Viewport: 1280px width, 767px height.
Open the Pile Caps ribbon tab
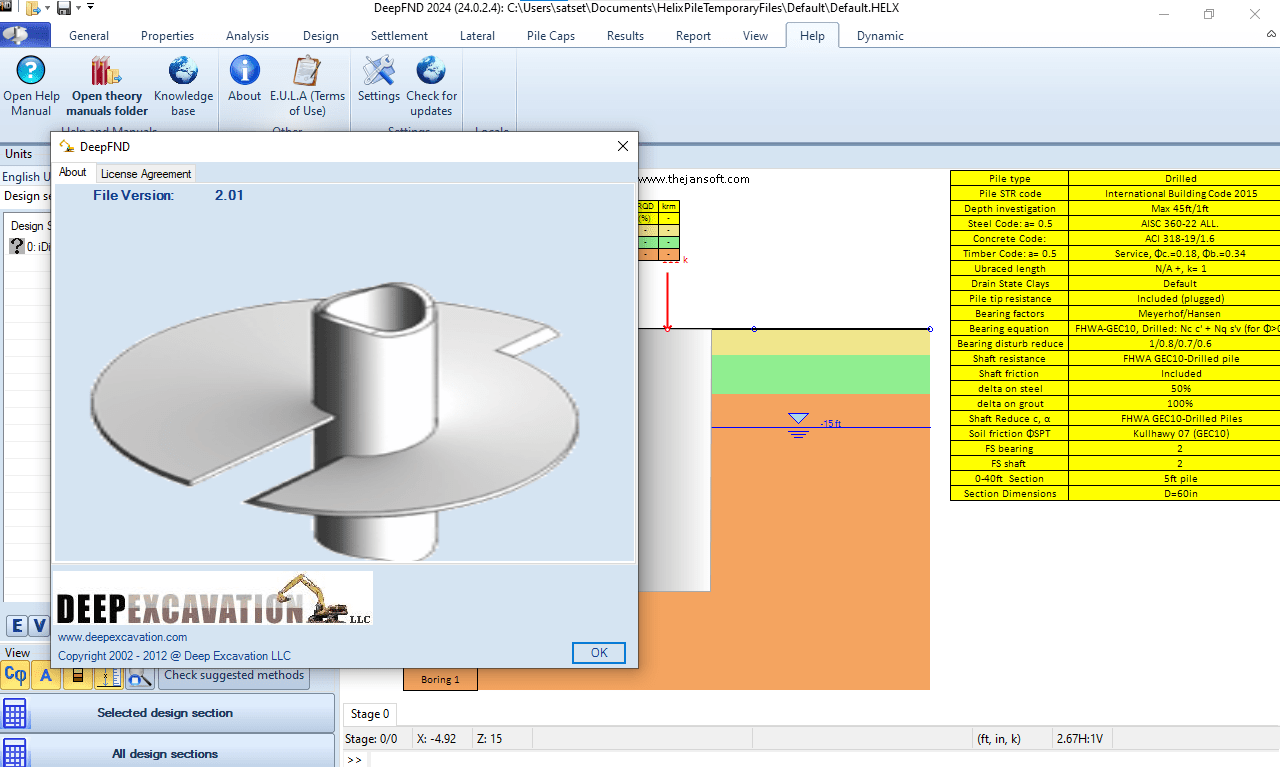pyautogui.click(x=550, y=36)
